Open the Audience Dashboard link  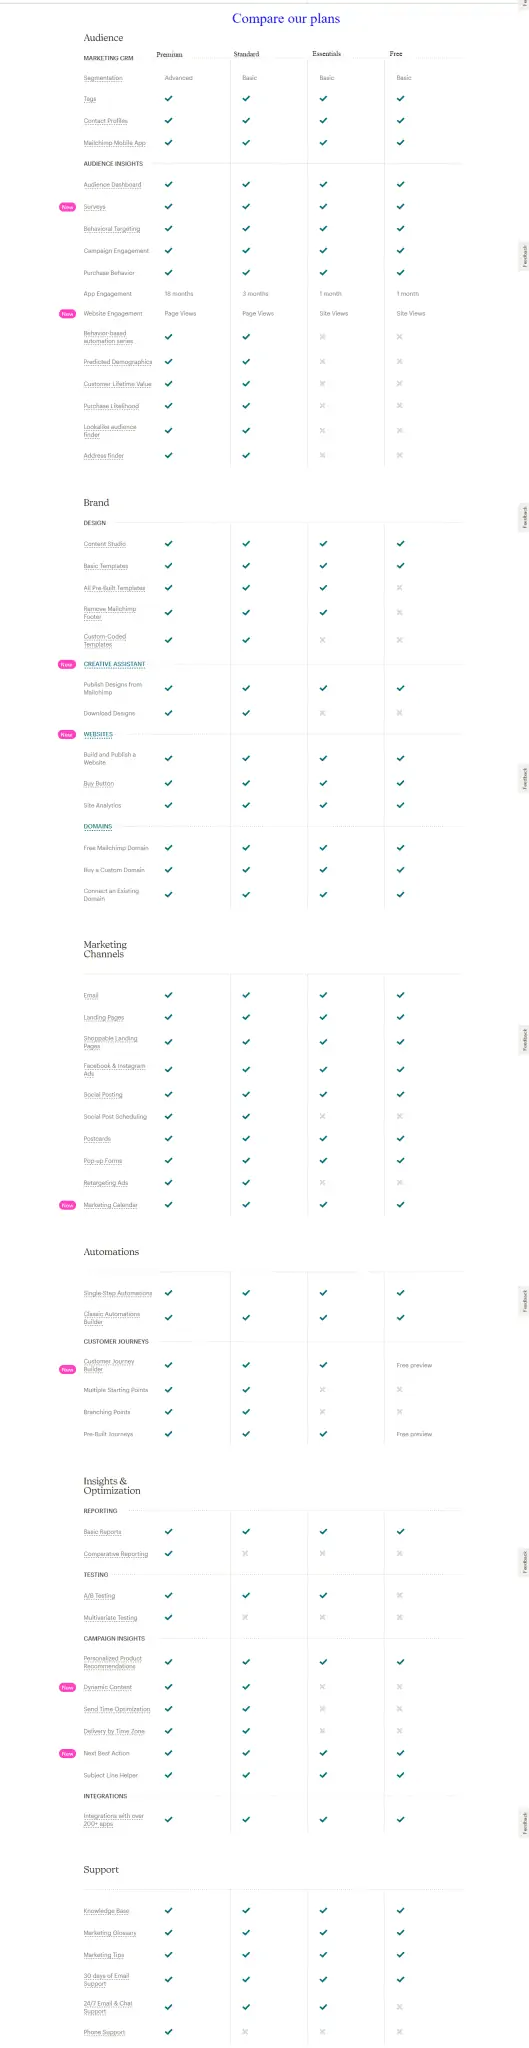(112, 185)
